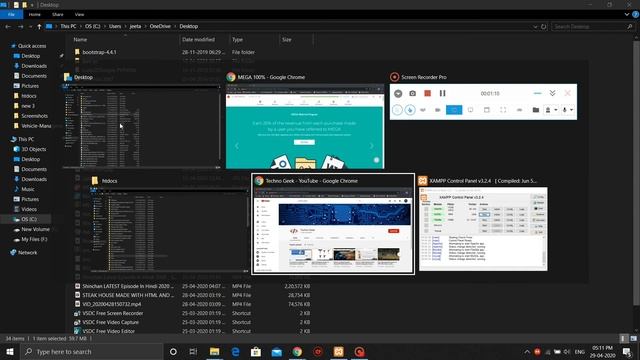Viewport: 640px width, 360px height.
Task: Open This PC in navigation pane
Action: pyautogui.click(x=26, y=139)
